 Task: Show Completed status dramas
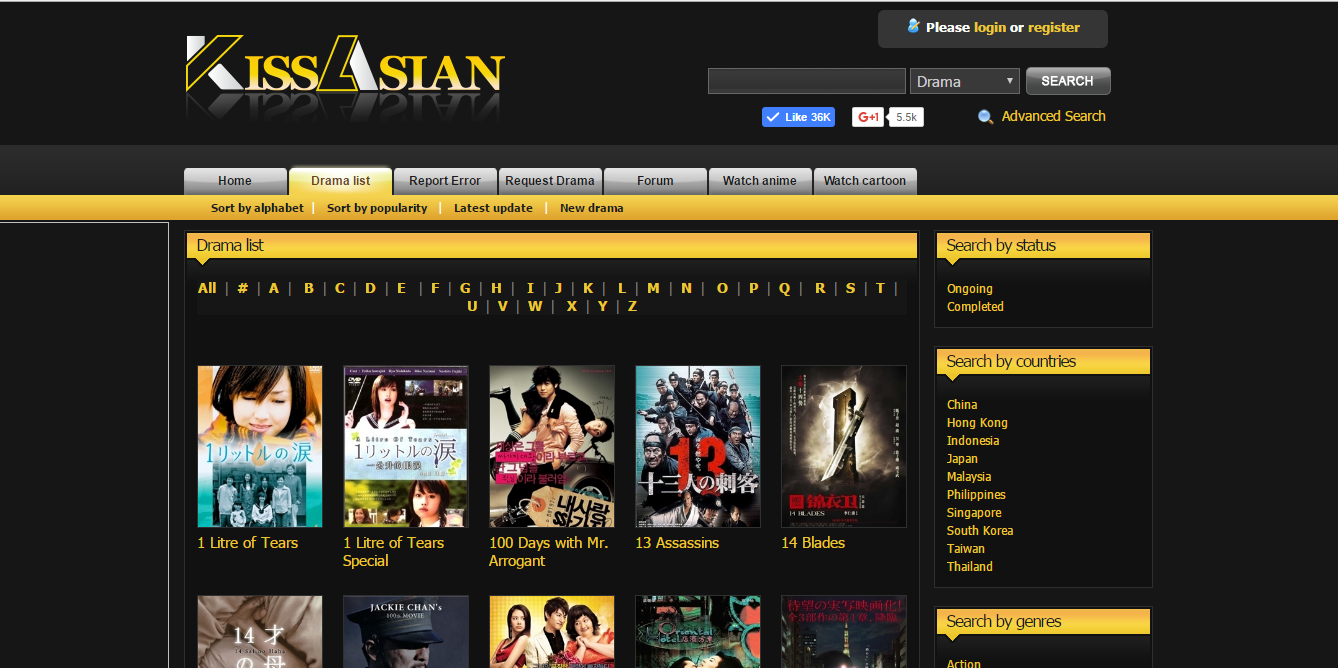click(x=975, y=307)
